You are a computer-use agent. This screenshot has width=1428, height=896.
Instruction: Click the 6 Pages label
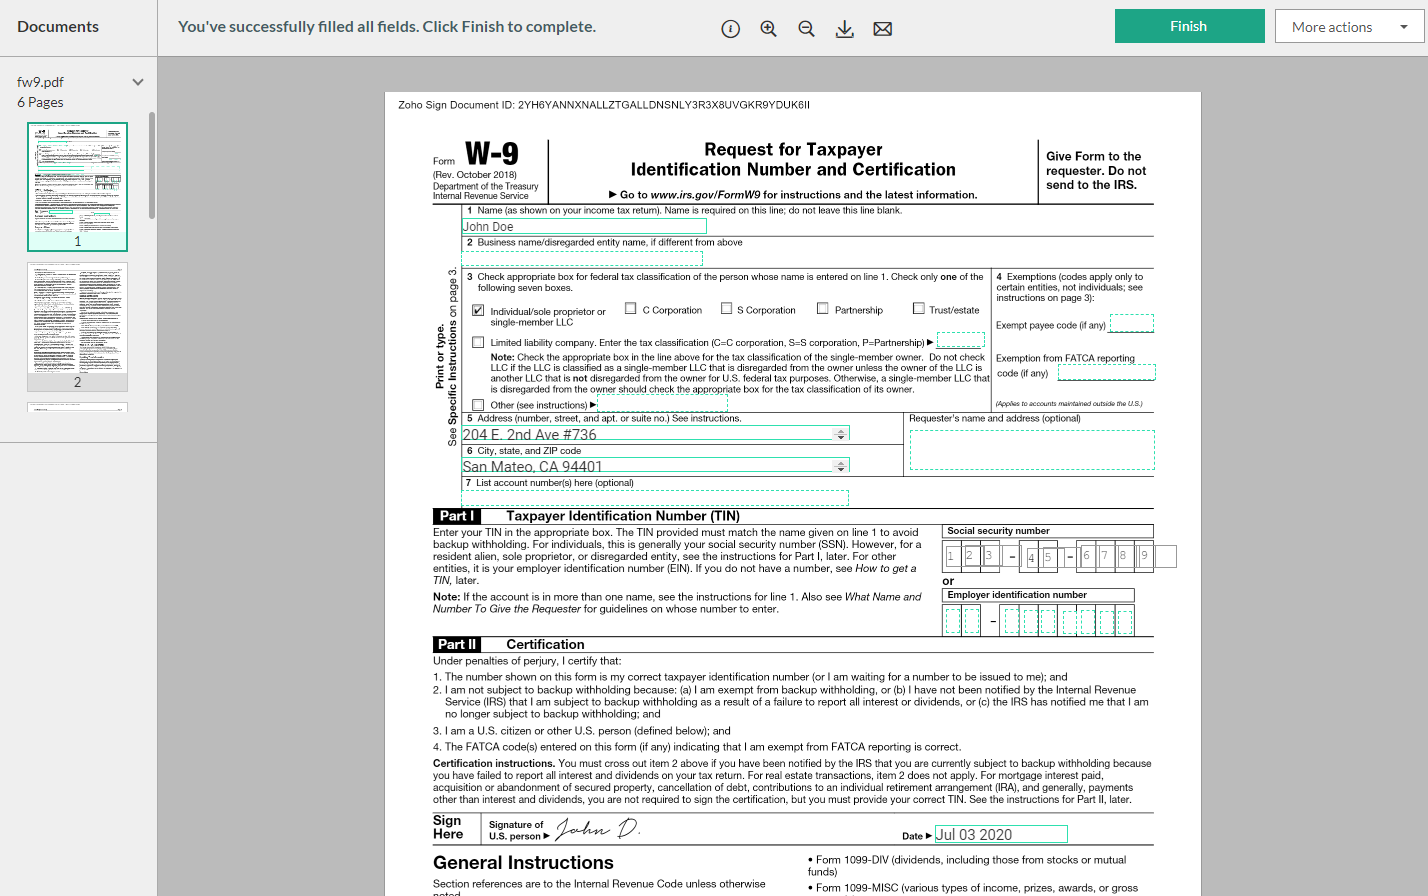(x=40, y=102)
